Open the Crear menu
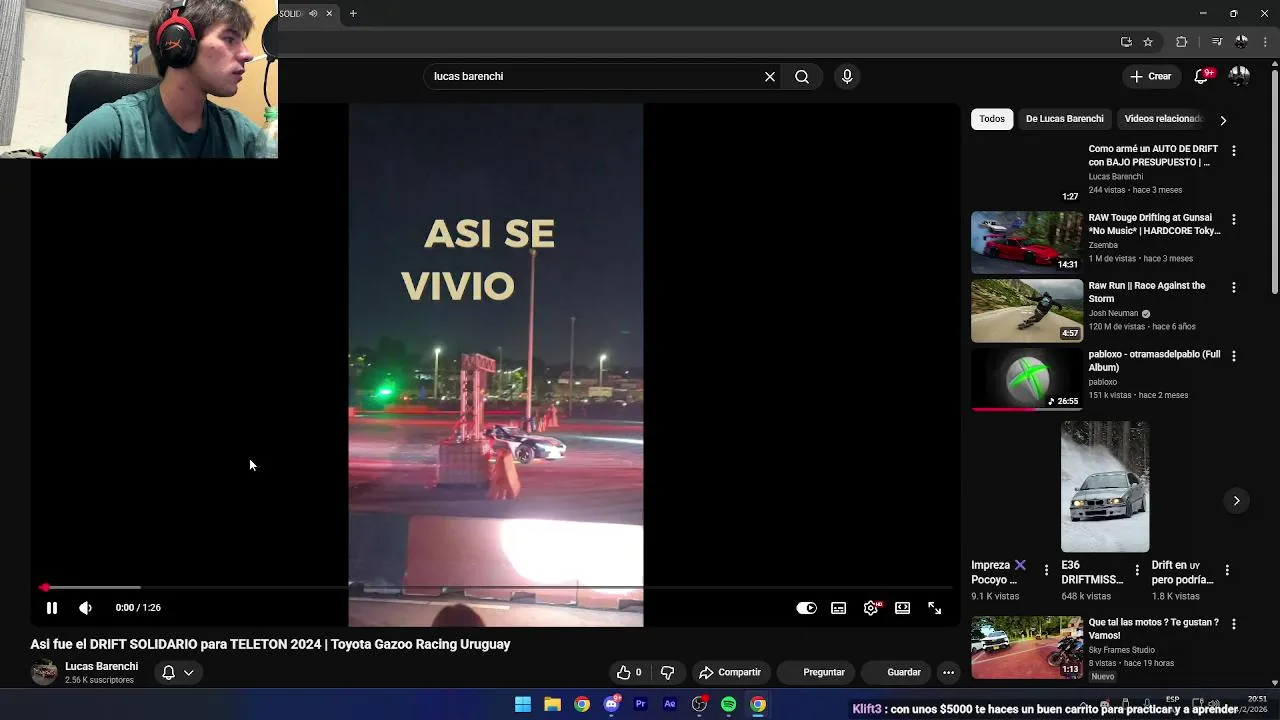The image size is (1280, 720). [1150, 76]
